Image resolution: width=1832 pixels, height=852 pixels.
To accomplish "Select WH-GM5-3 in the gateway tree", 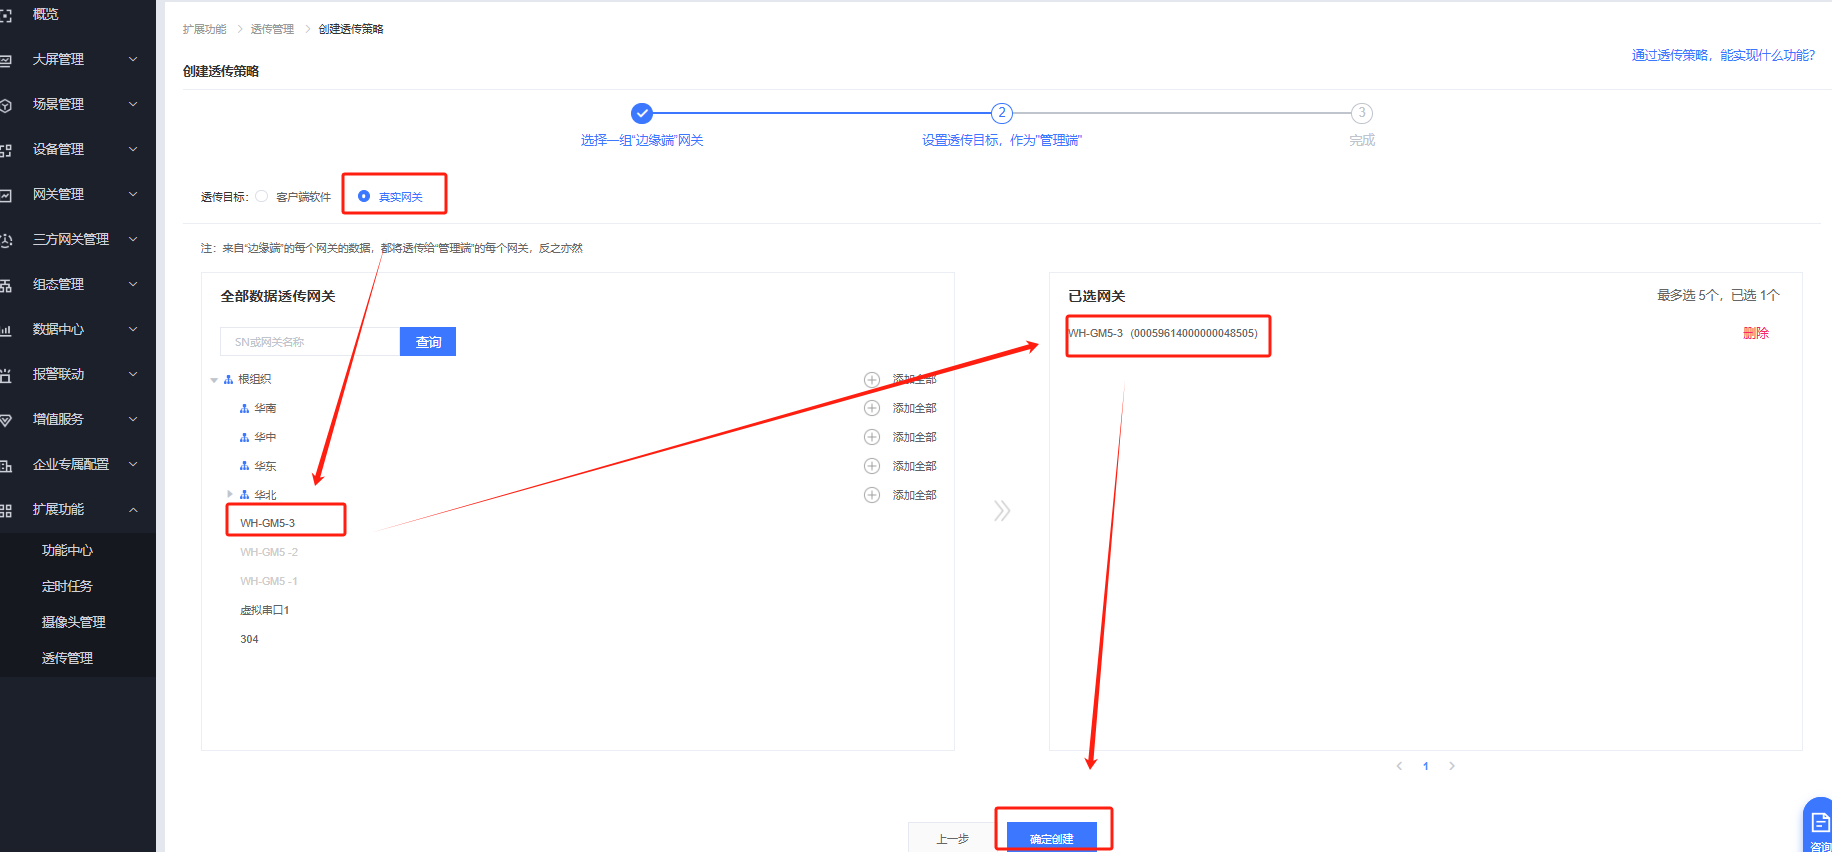I will point(268,523).
